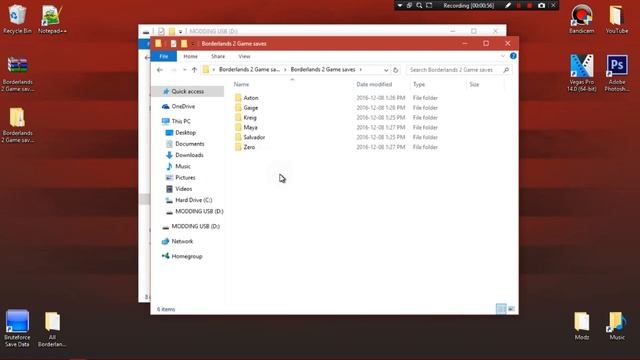Click the window-select icon in Bandicam bar

409,5
